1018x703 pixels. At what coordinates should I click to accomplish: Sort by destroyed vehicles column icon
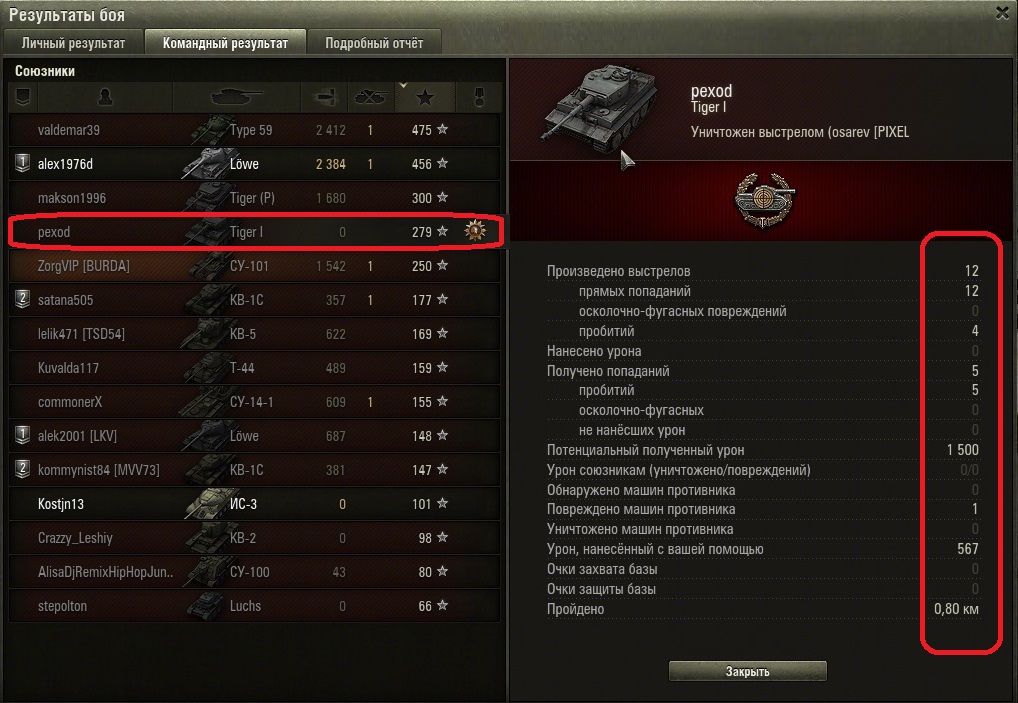point(371,98)
